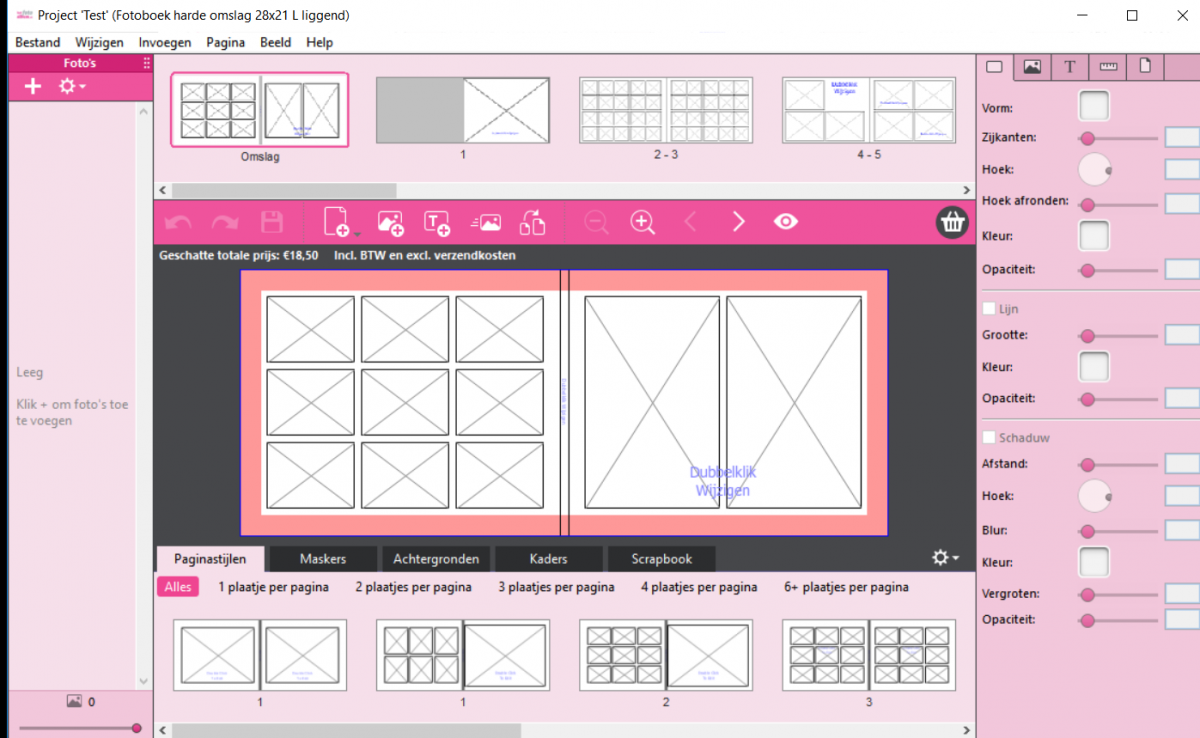Click the add photo frame icon
This screenshot has height=738, width=1200.
click(389, 222)
